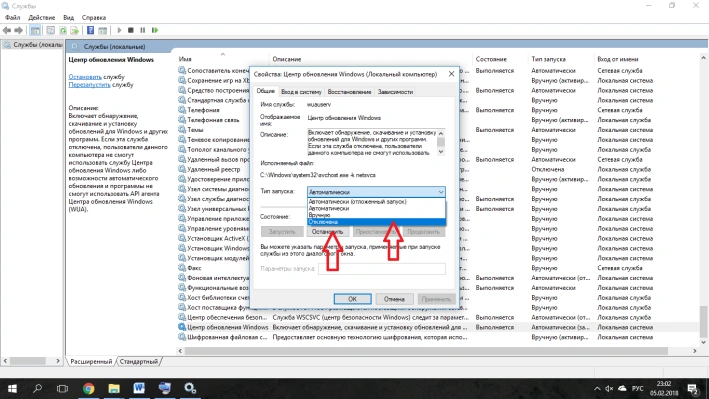Click the horizontal scrollbar right arrow in list
This screenshot has height=399, width=709.
pos(695,351)
